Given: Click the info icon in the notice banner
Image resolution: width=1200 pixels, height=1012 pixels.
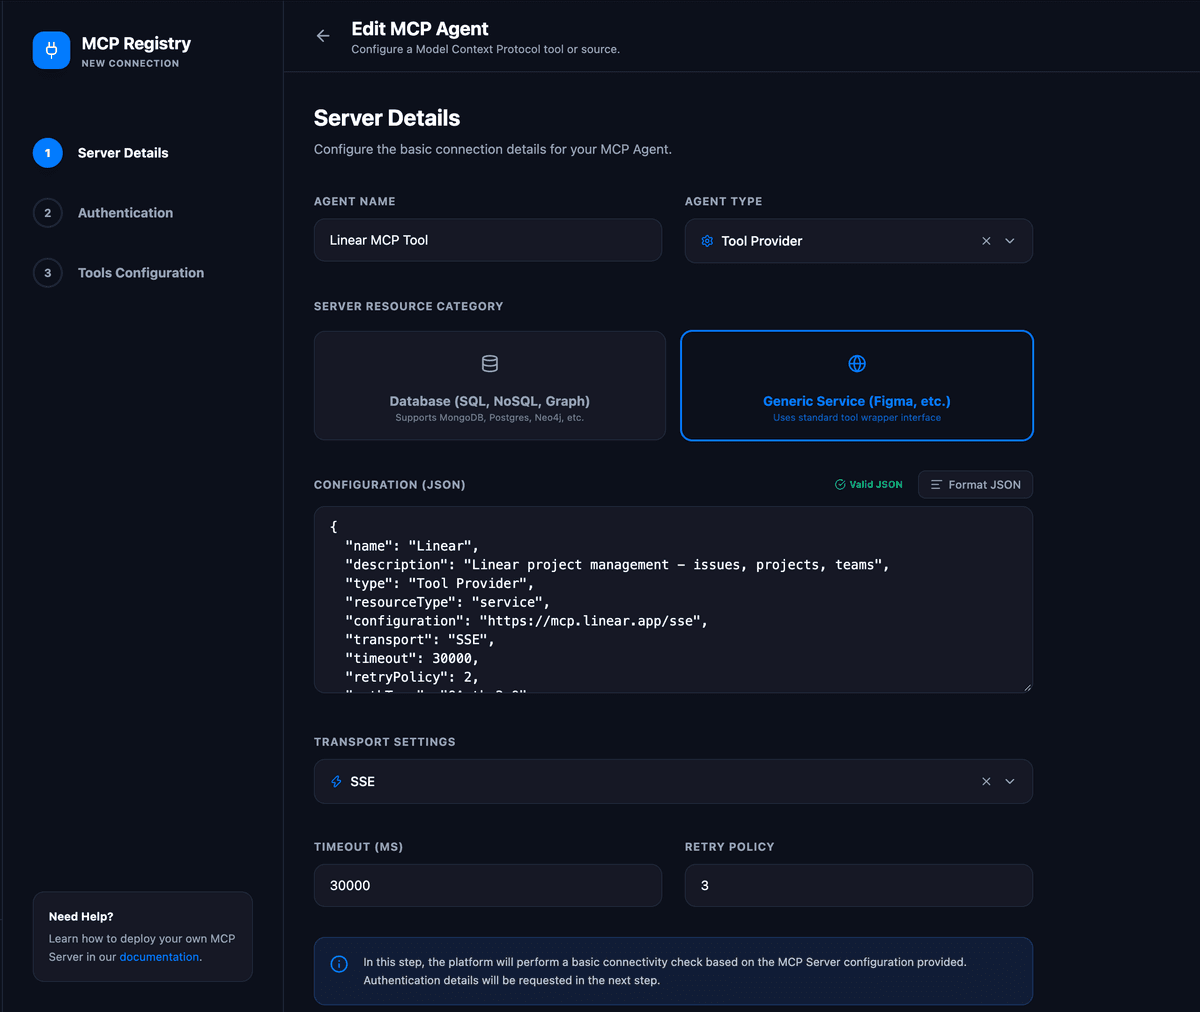Looking at the screenshot, I should 339,964.
